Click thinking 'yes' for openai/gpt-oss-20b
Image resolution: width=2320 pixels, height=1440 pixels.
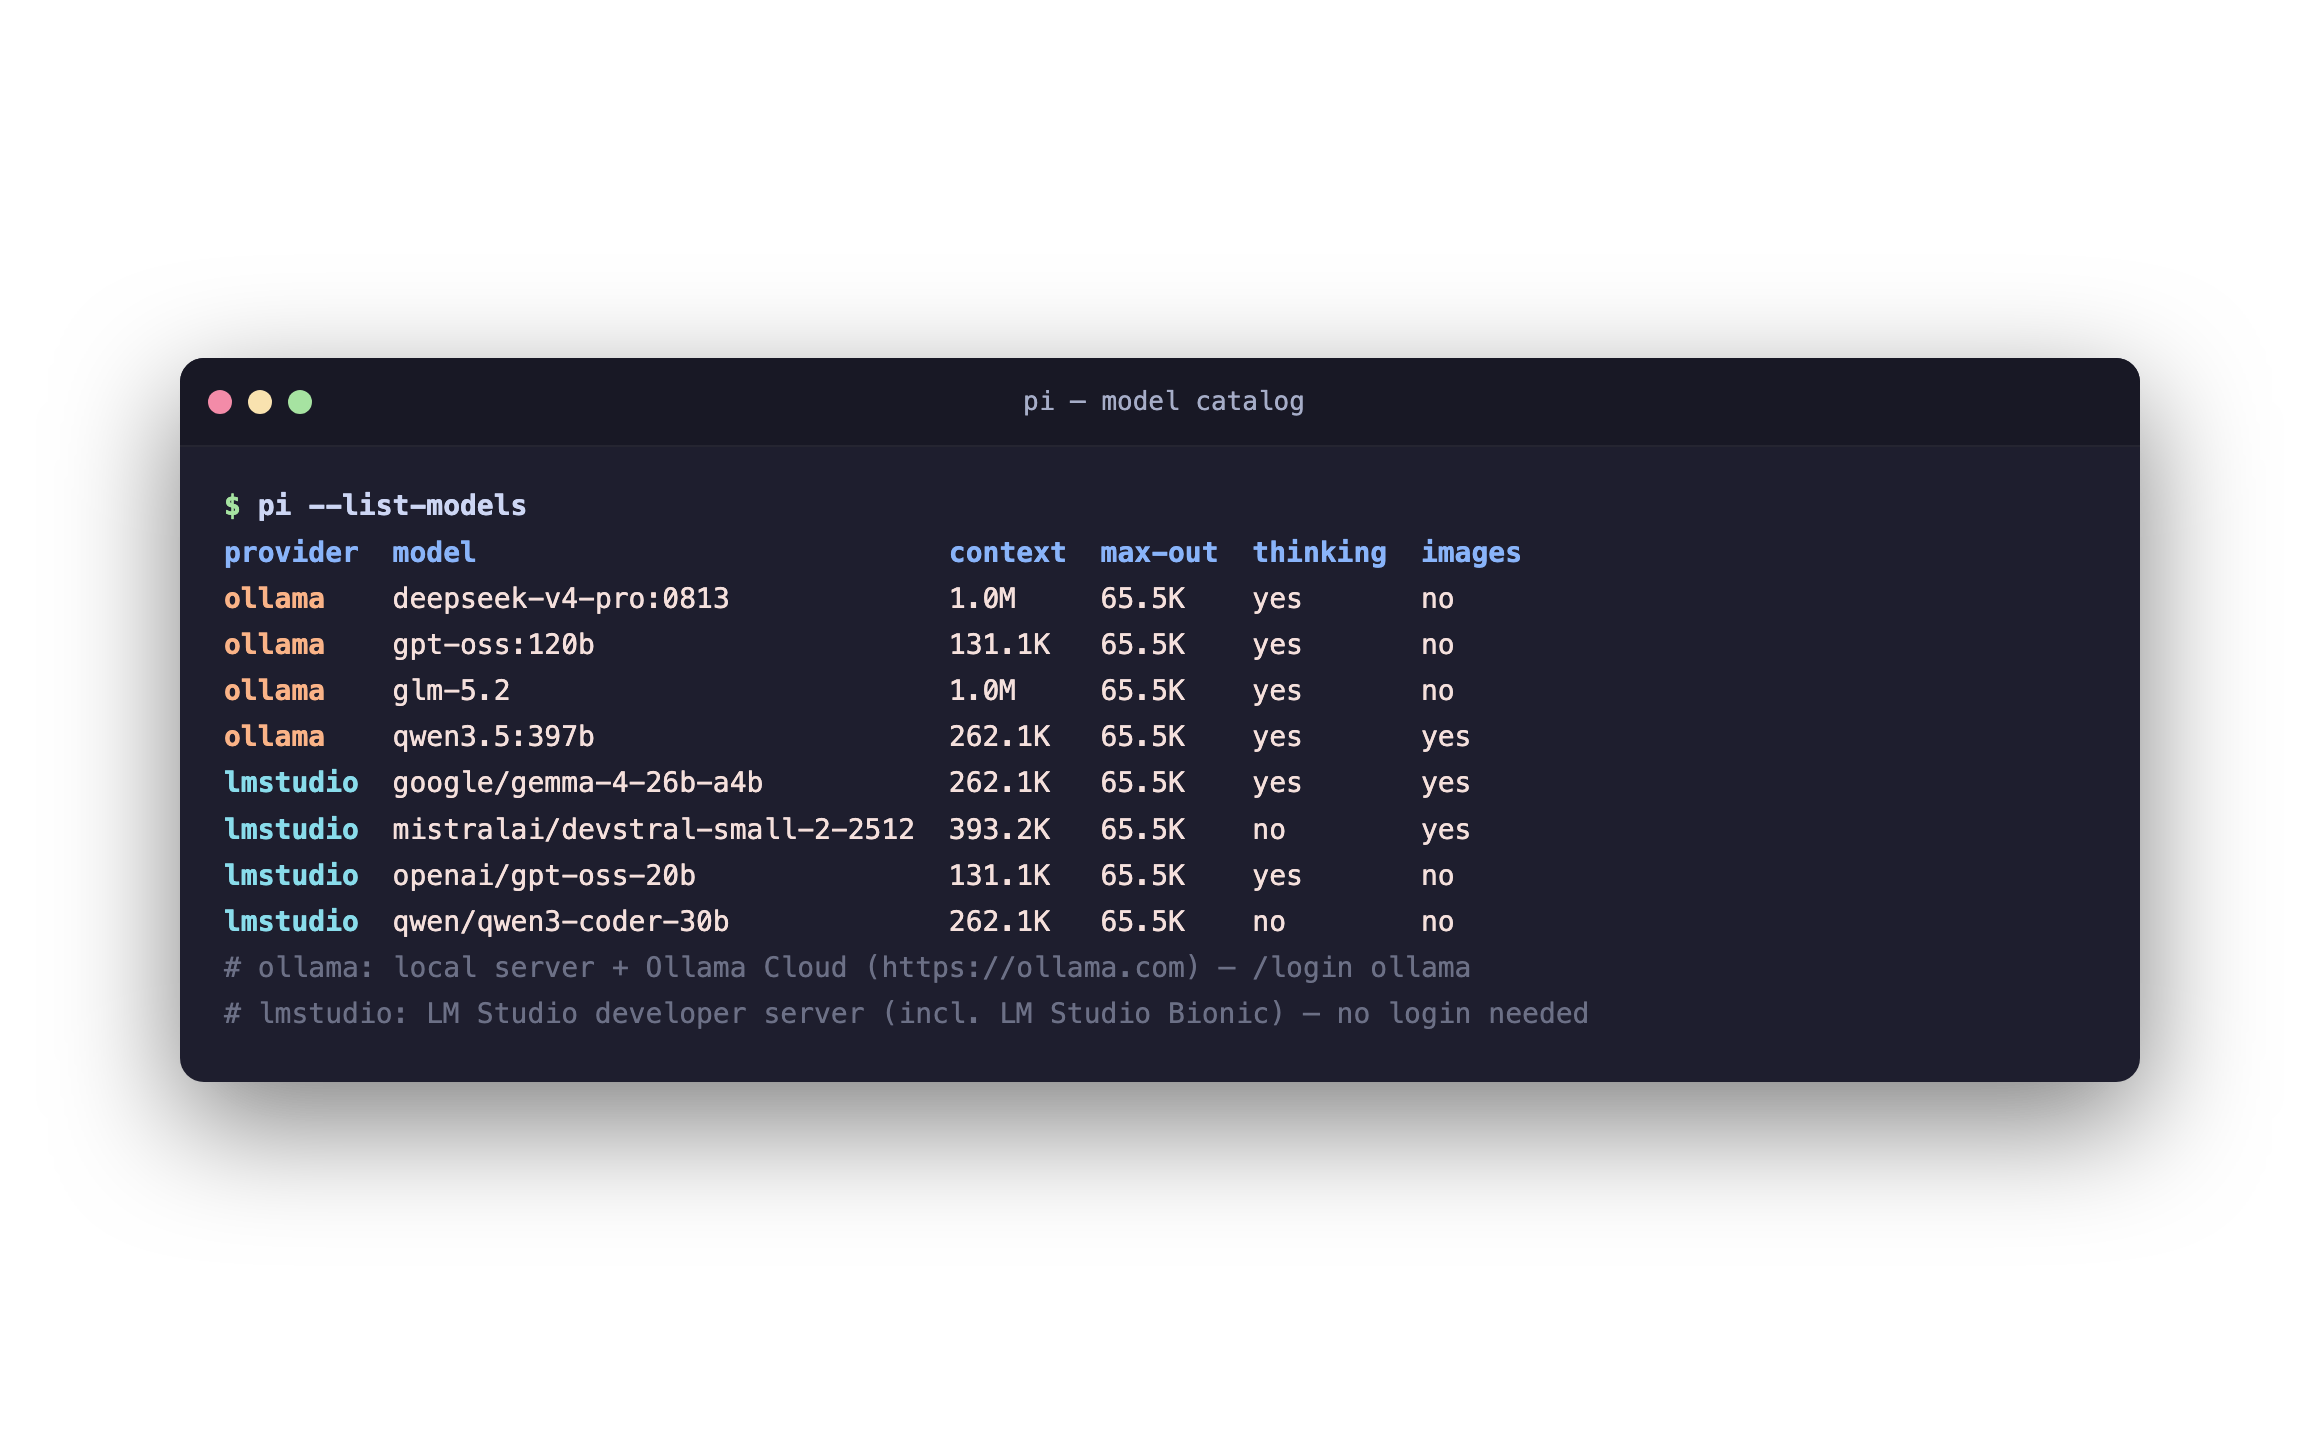pos(1277,877)
